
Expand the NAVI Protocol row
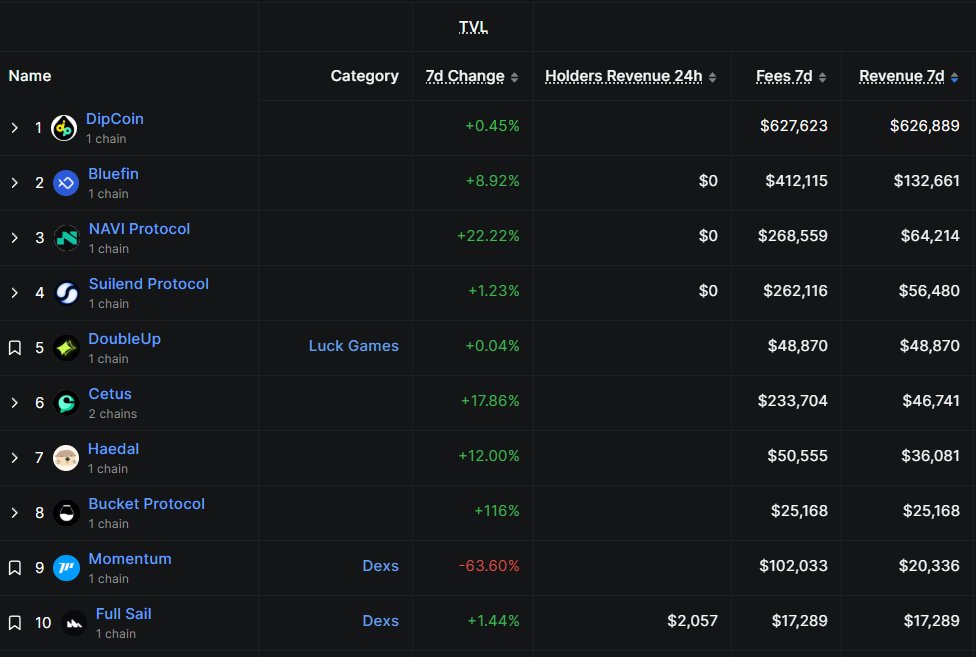point(14,238)
